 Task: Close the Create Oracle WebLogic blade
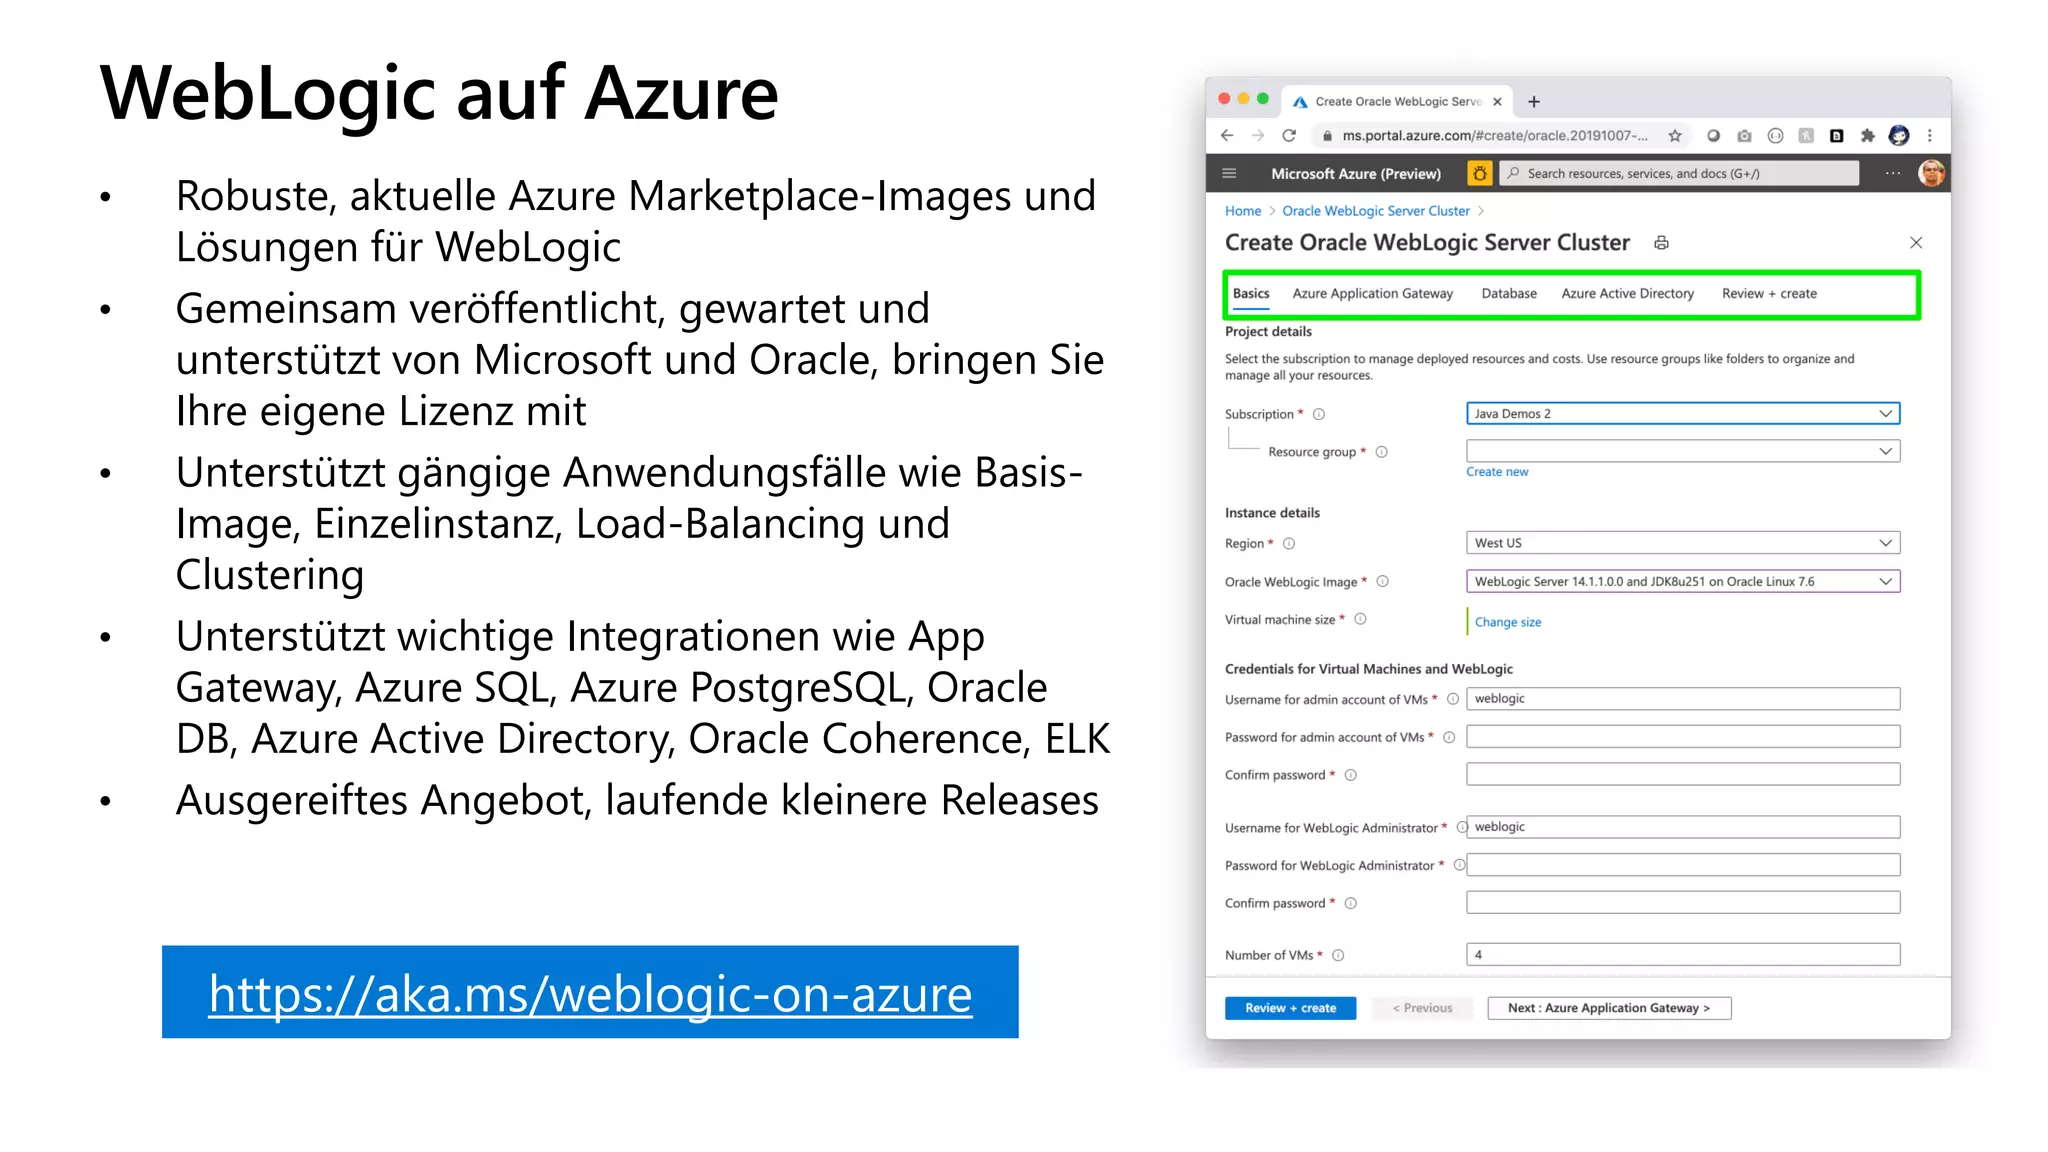tap(1916, 243)
